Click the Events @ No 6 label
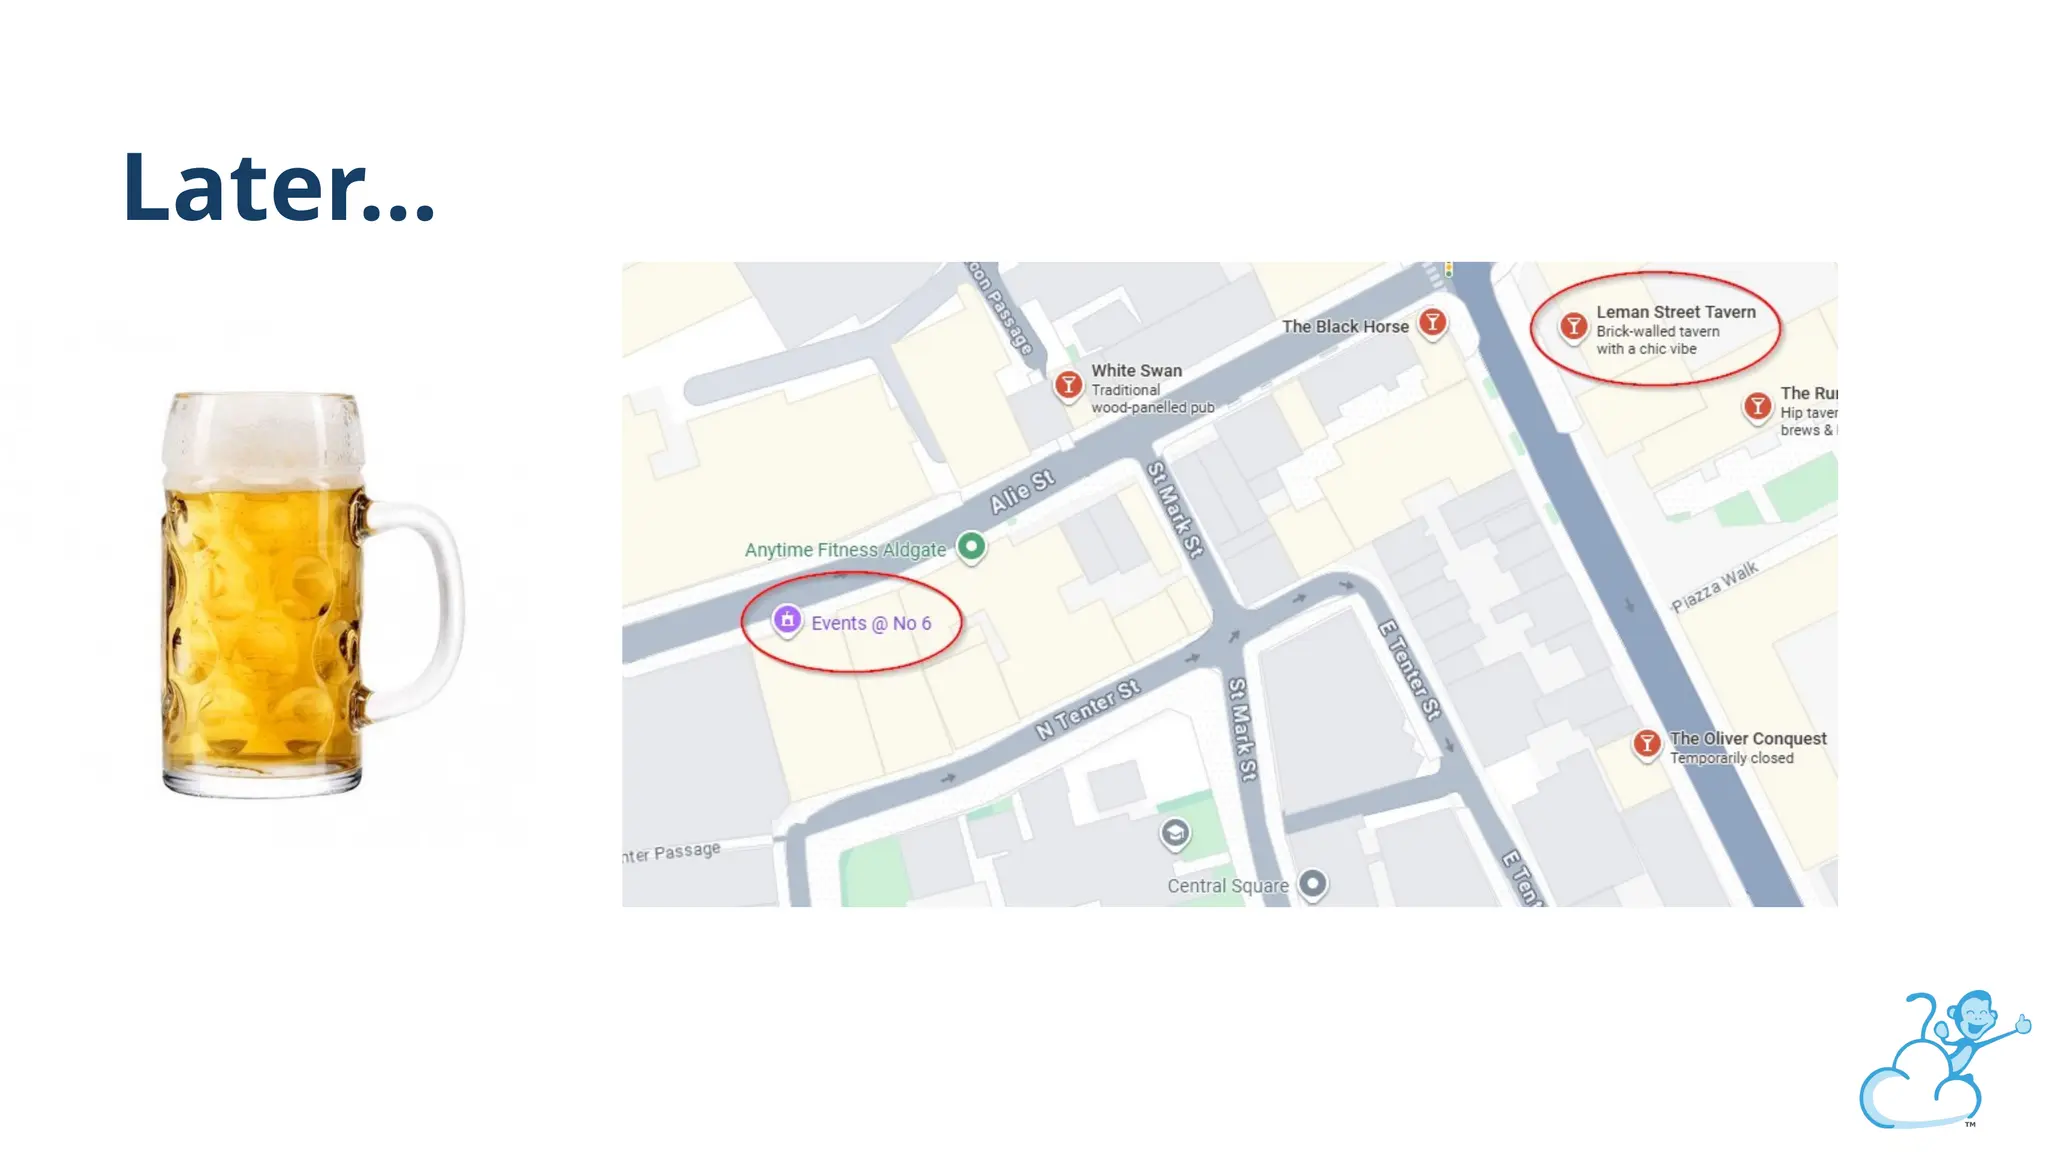2048x1152 pixels. tap(871, 623)
